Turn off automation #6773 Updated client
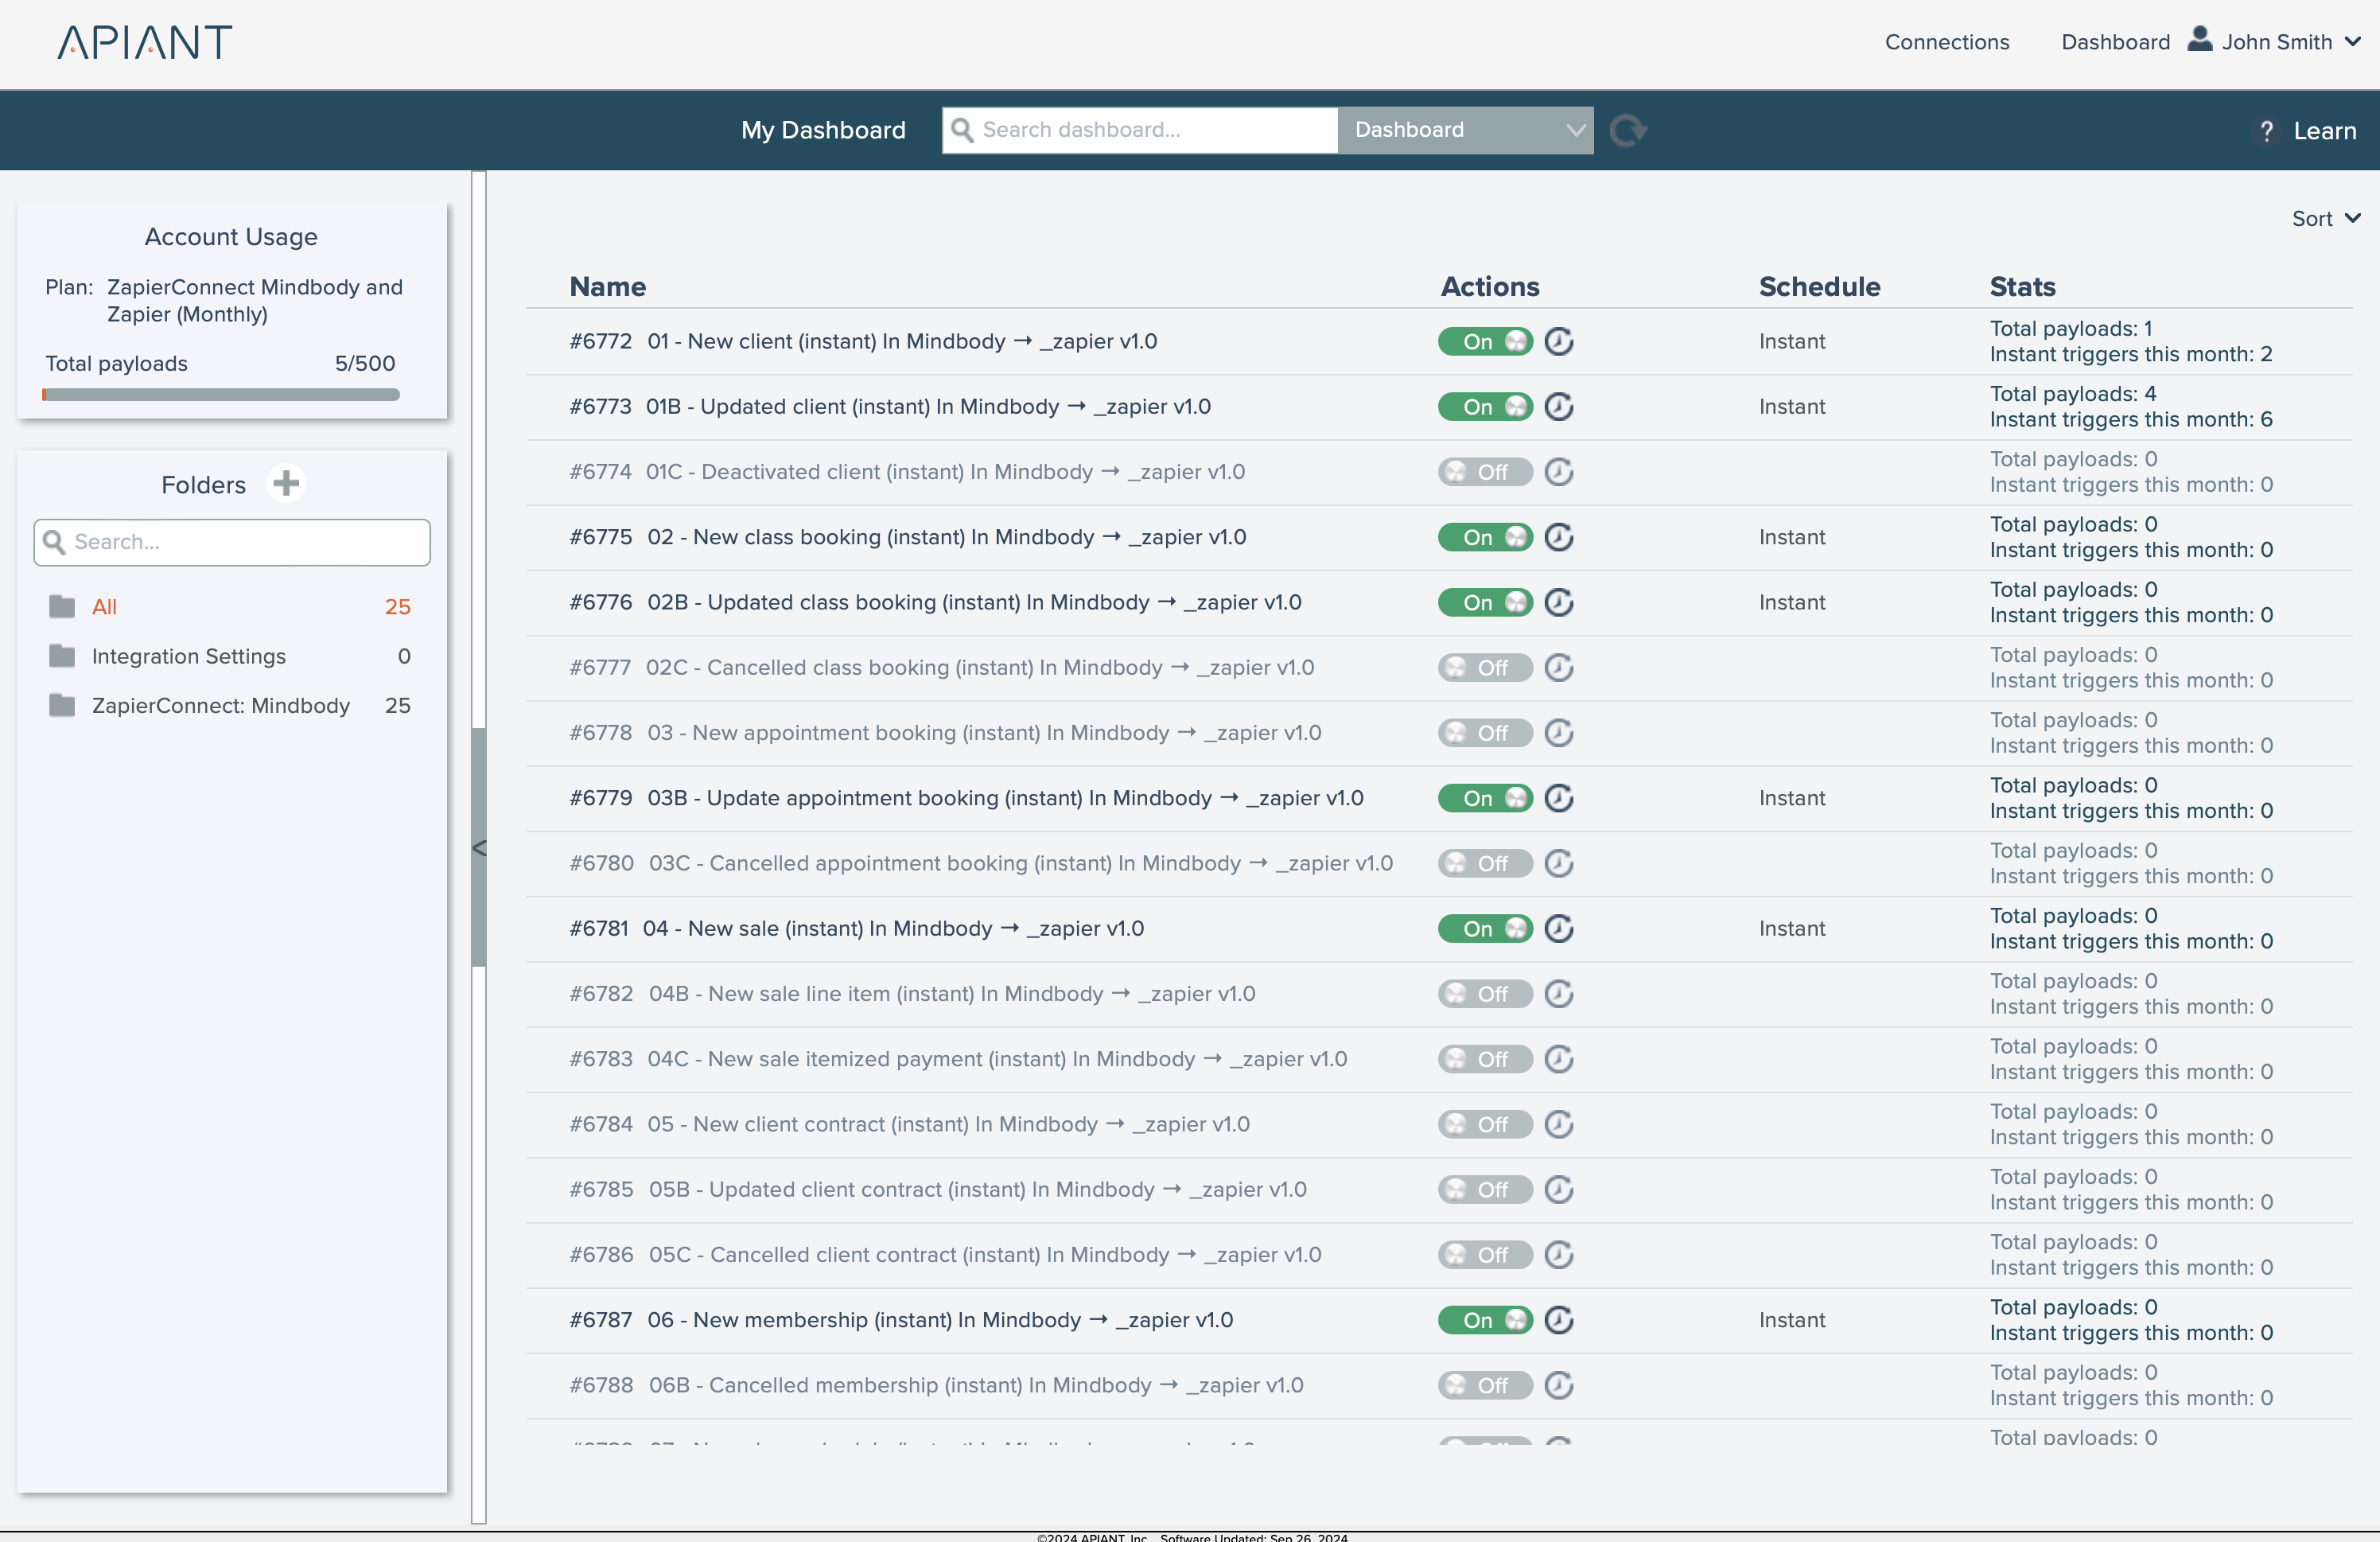This screenshot has height=1542, width=2380. click(x=1484, y=406)
